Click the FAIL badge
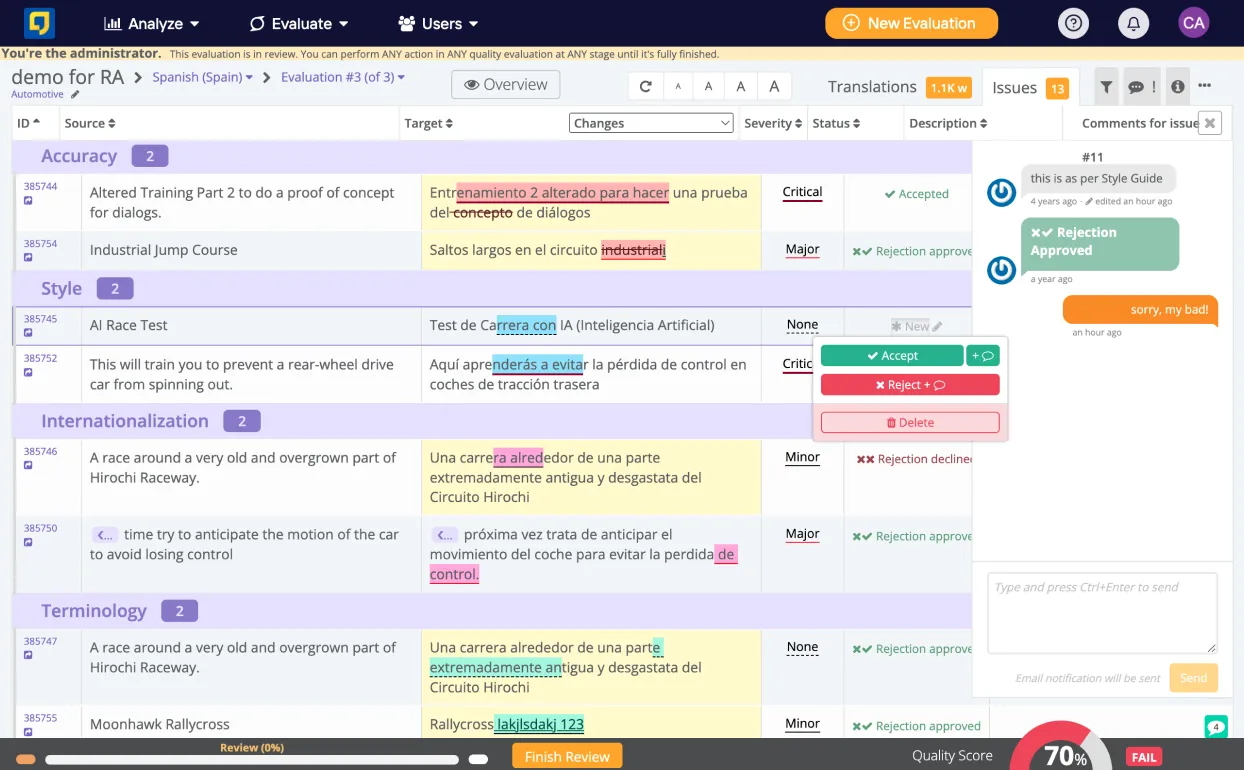Screen dimensions: 1244x770 pos(1144,757)
